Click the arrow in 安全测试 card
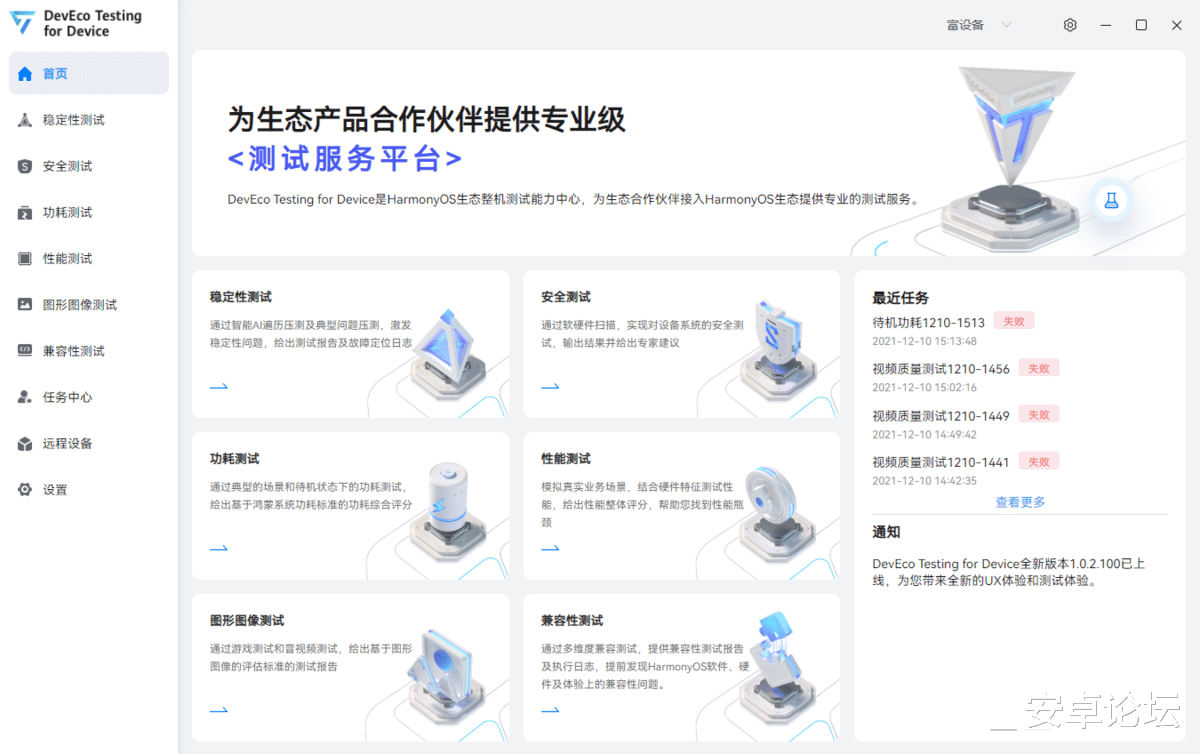 click(x=550, y=386)
